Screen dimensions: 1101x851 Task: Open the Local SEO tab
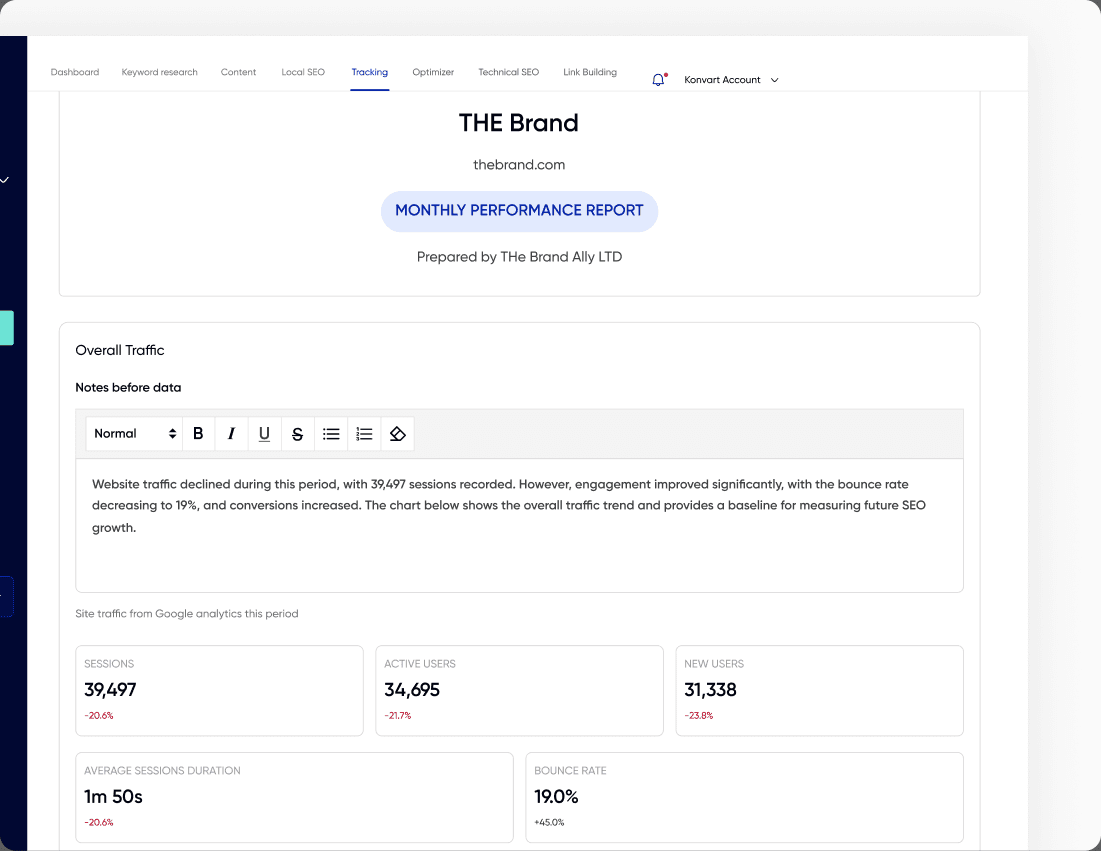pos(303,72)
